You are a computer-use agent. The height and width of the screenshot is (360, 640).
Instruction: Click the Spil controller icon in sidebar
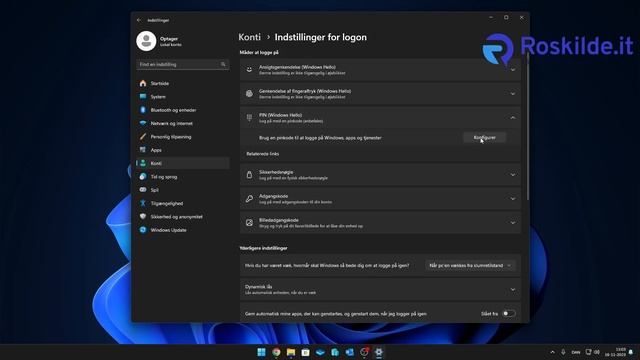143,190
